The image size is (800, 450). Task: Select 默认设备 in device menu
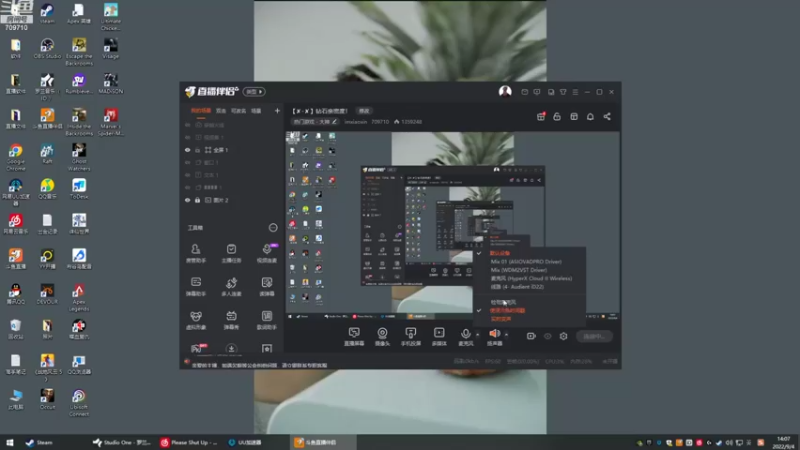click(x=499, y=253)
